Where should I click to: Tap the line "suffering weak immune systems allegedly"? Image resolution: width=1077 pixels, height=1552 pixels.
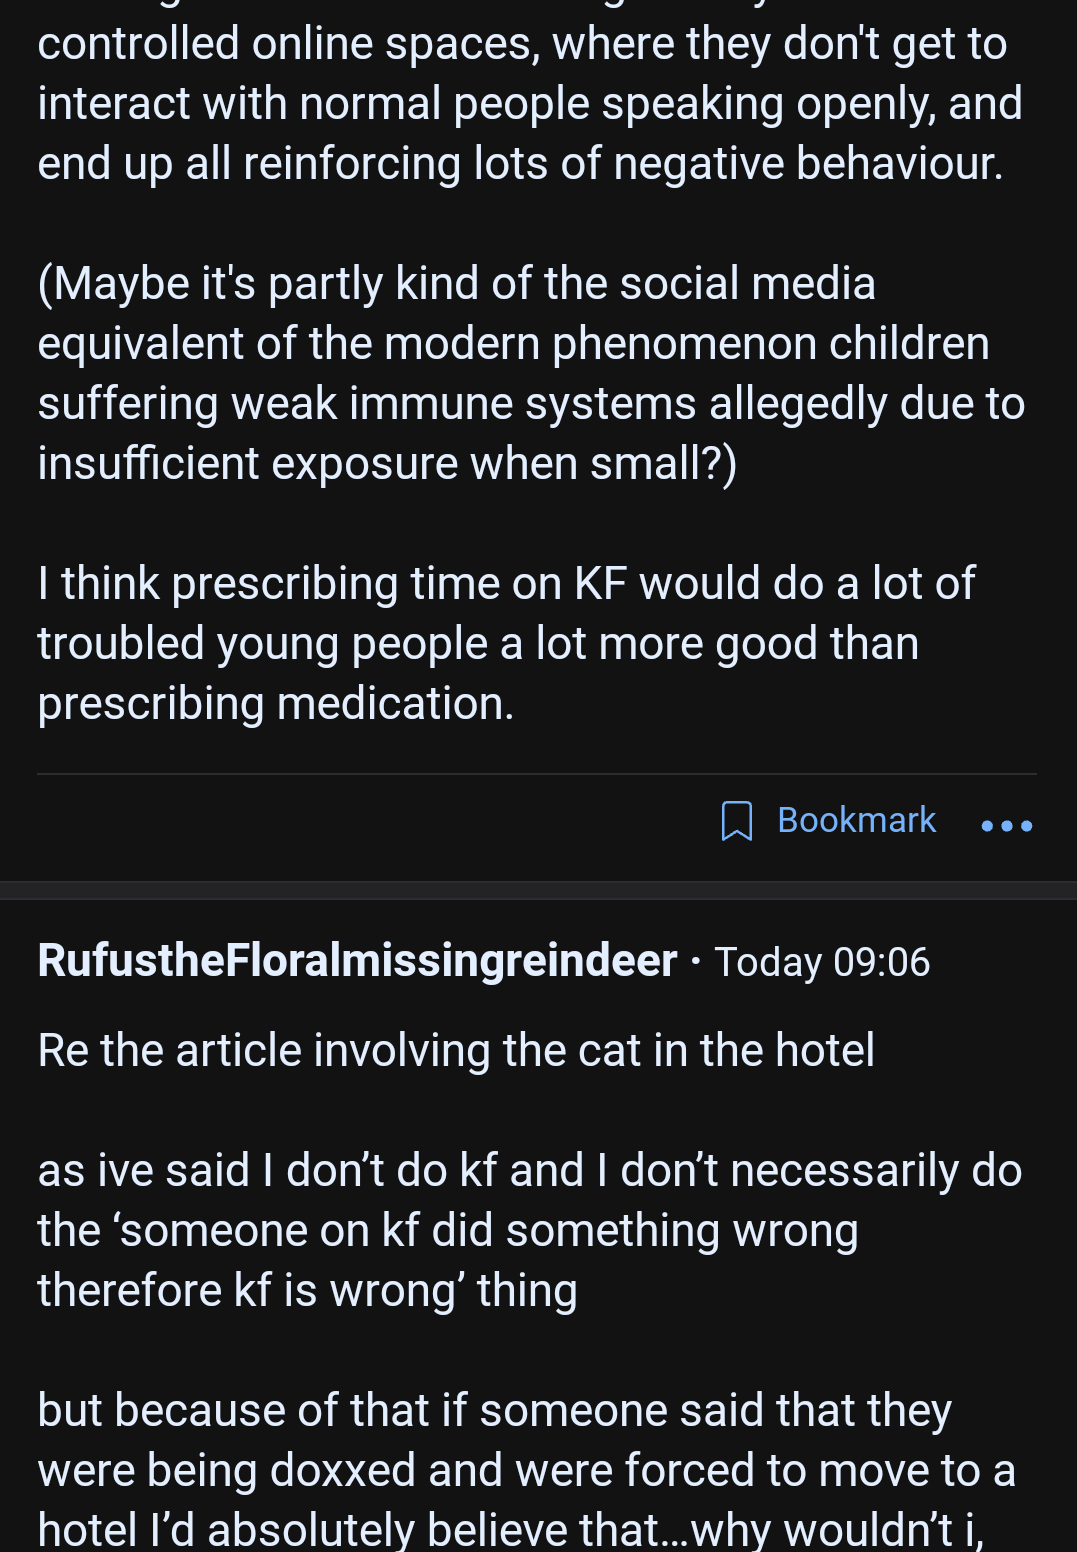531,403
